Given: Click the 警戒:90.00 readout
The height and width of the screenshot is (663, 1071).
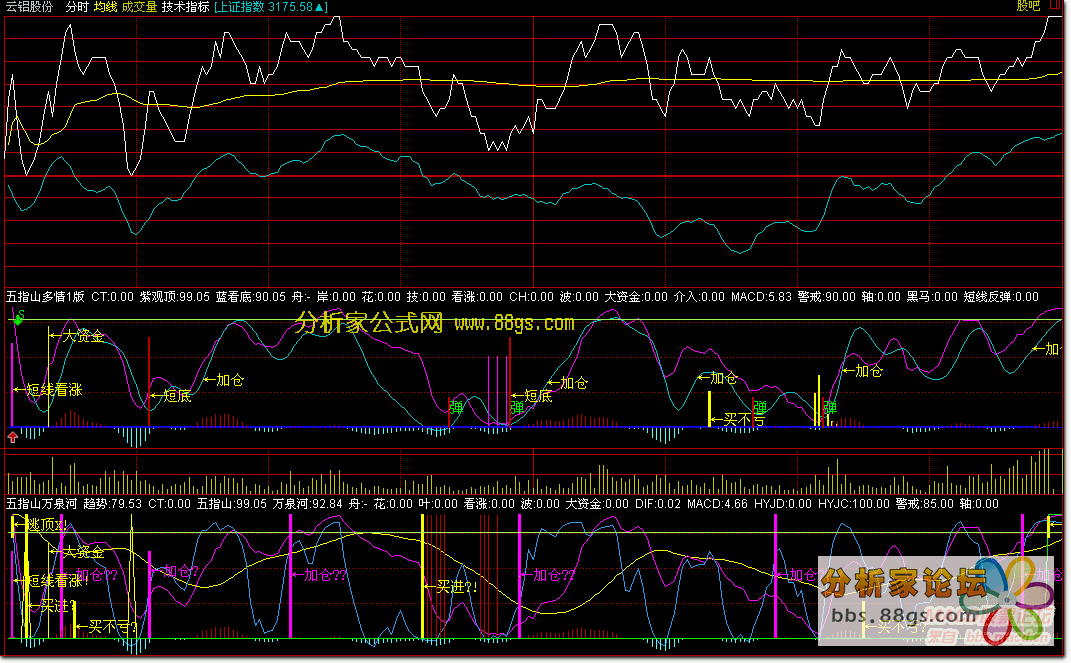Looking at the screenshot, I should click(826, 297).
